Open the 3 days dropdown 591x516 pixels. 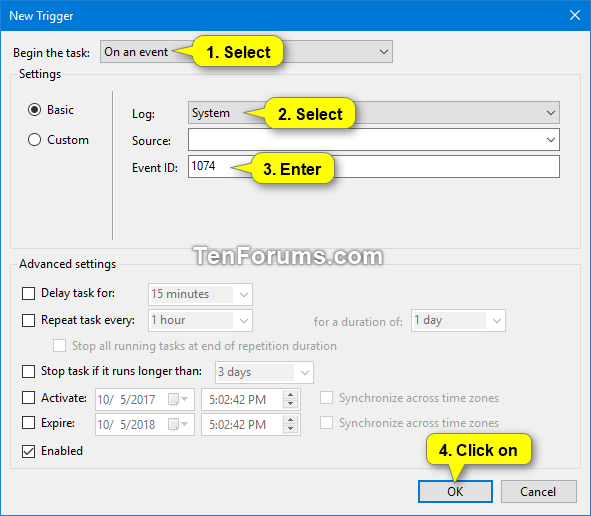click(264, 372)
